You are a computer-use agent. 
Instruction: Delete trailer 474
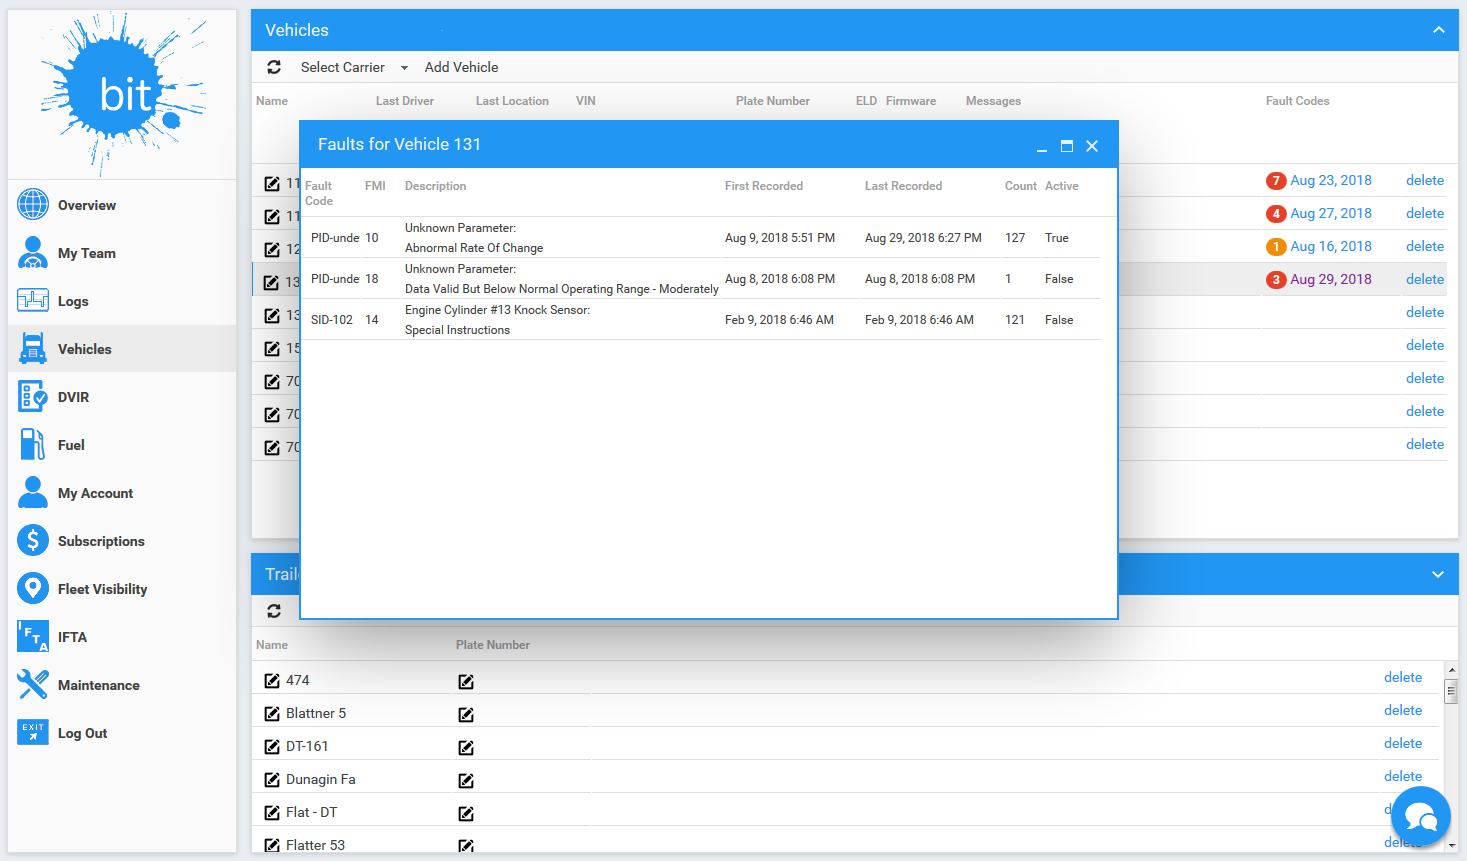(1403, 677)
